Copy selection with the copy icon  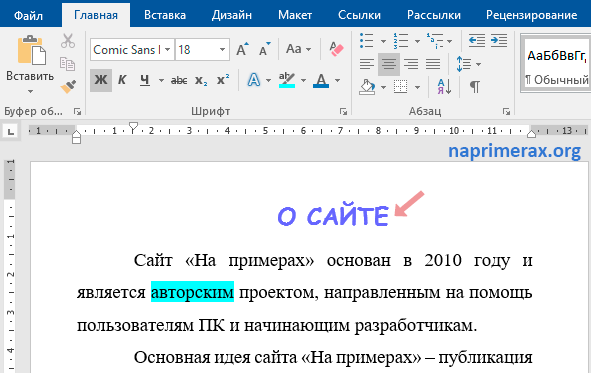[x=67, y=64]
